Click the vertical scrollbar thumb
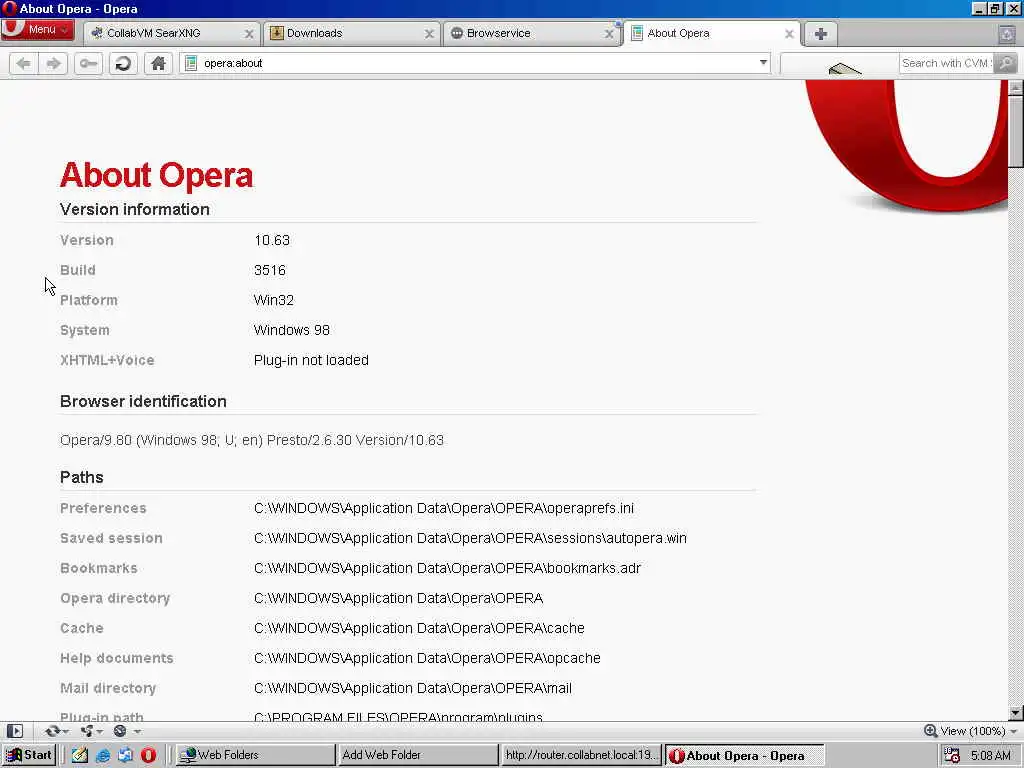Viewport: 1024px width, 768px height. pos(1016,131)
